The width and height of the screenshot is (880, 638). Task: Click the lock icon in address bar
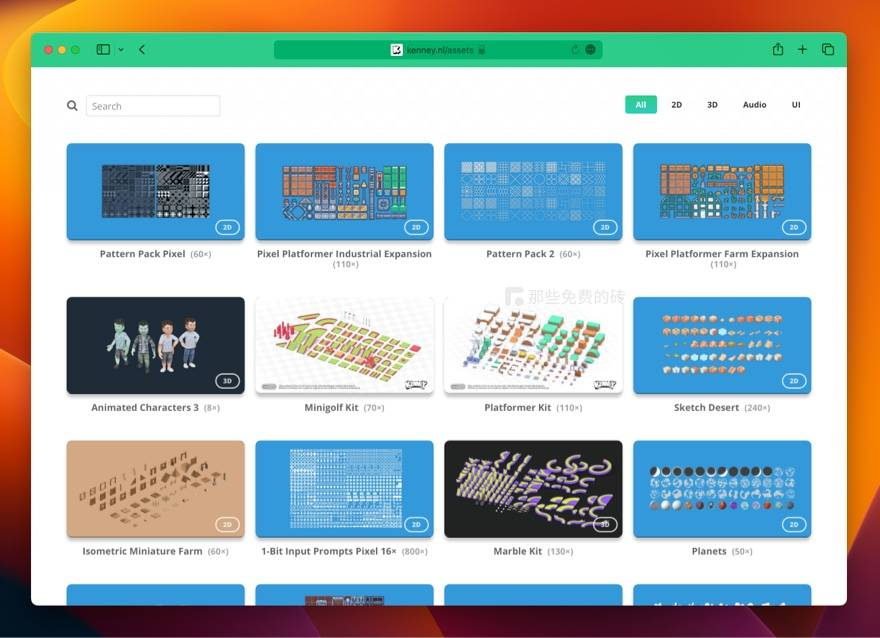click(x=482, y=50)
